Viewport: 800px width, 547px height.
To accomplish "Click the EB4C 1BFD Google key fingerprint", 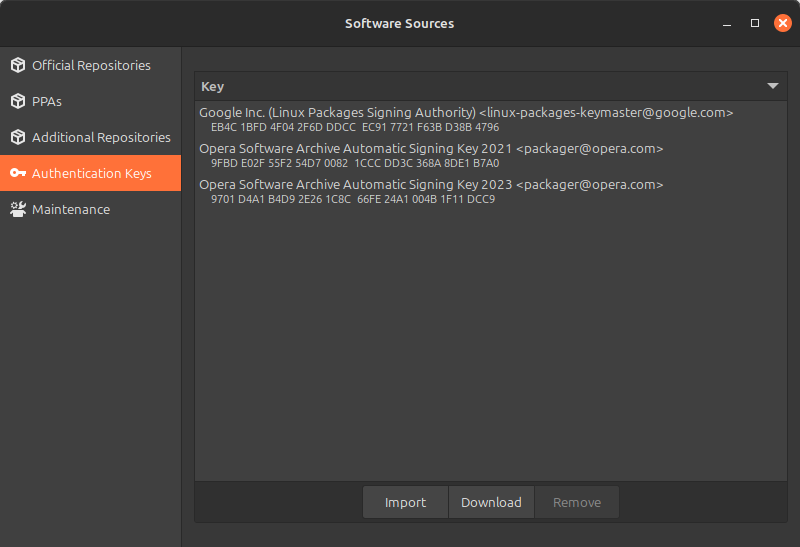I will click(x=355, y=127).
